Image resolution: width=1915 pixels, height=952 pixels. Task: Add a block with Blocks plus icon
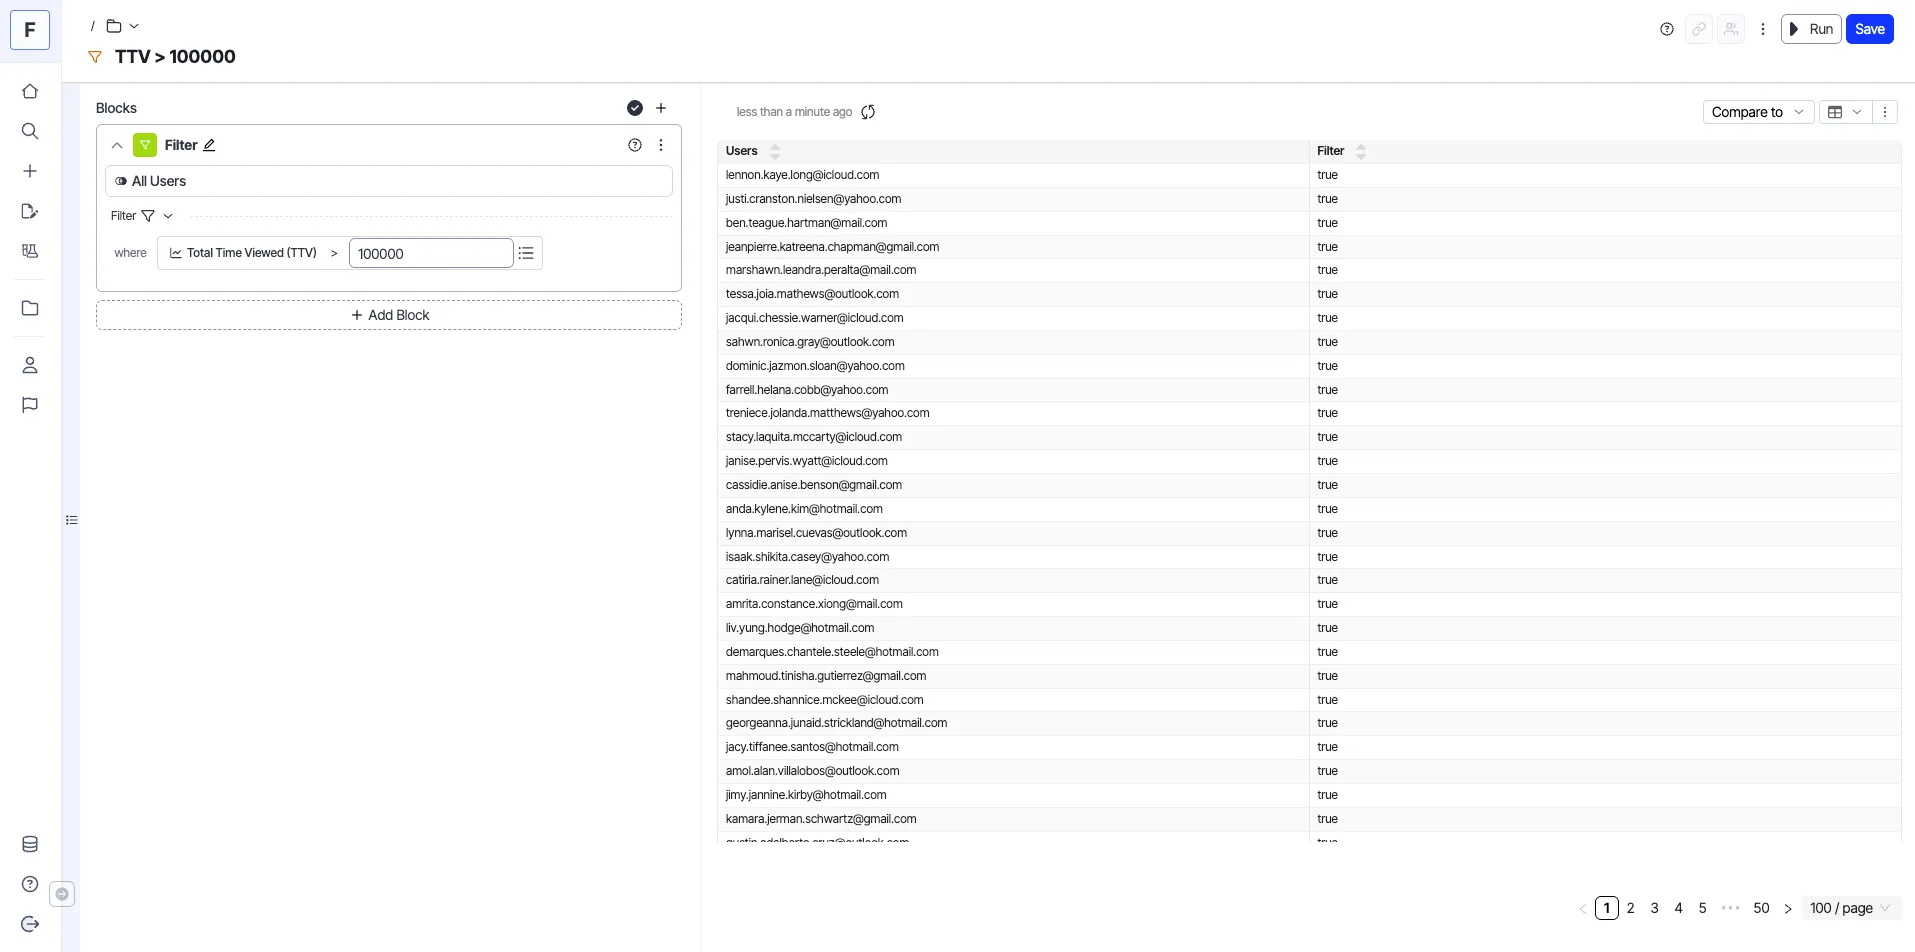coord(661,108)
